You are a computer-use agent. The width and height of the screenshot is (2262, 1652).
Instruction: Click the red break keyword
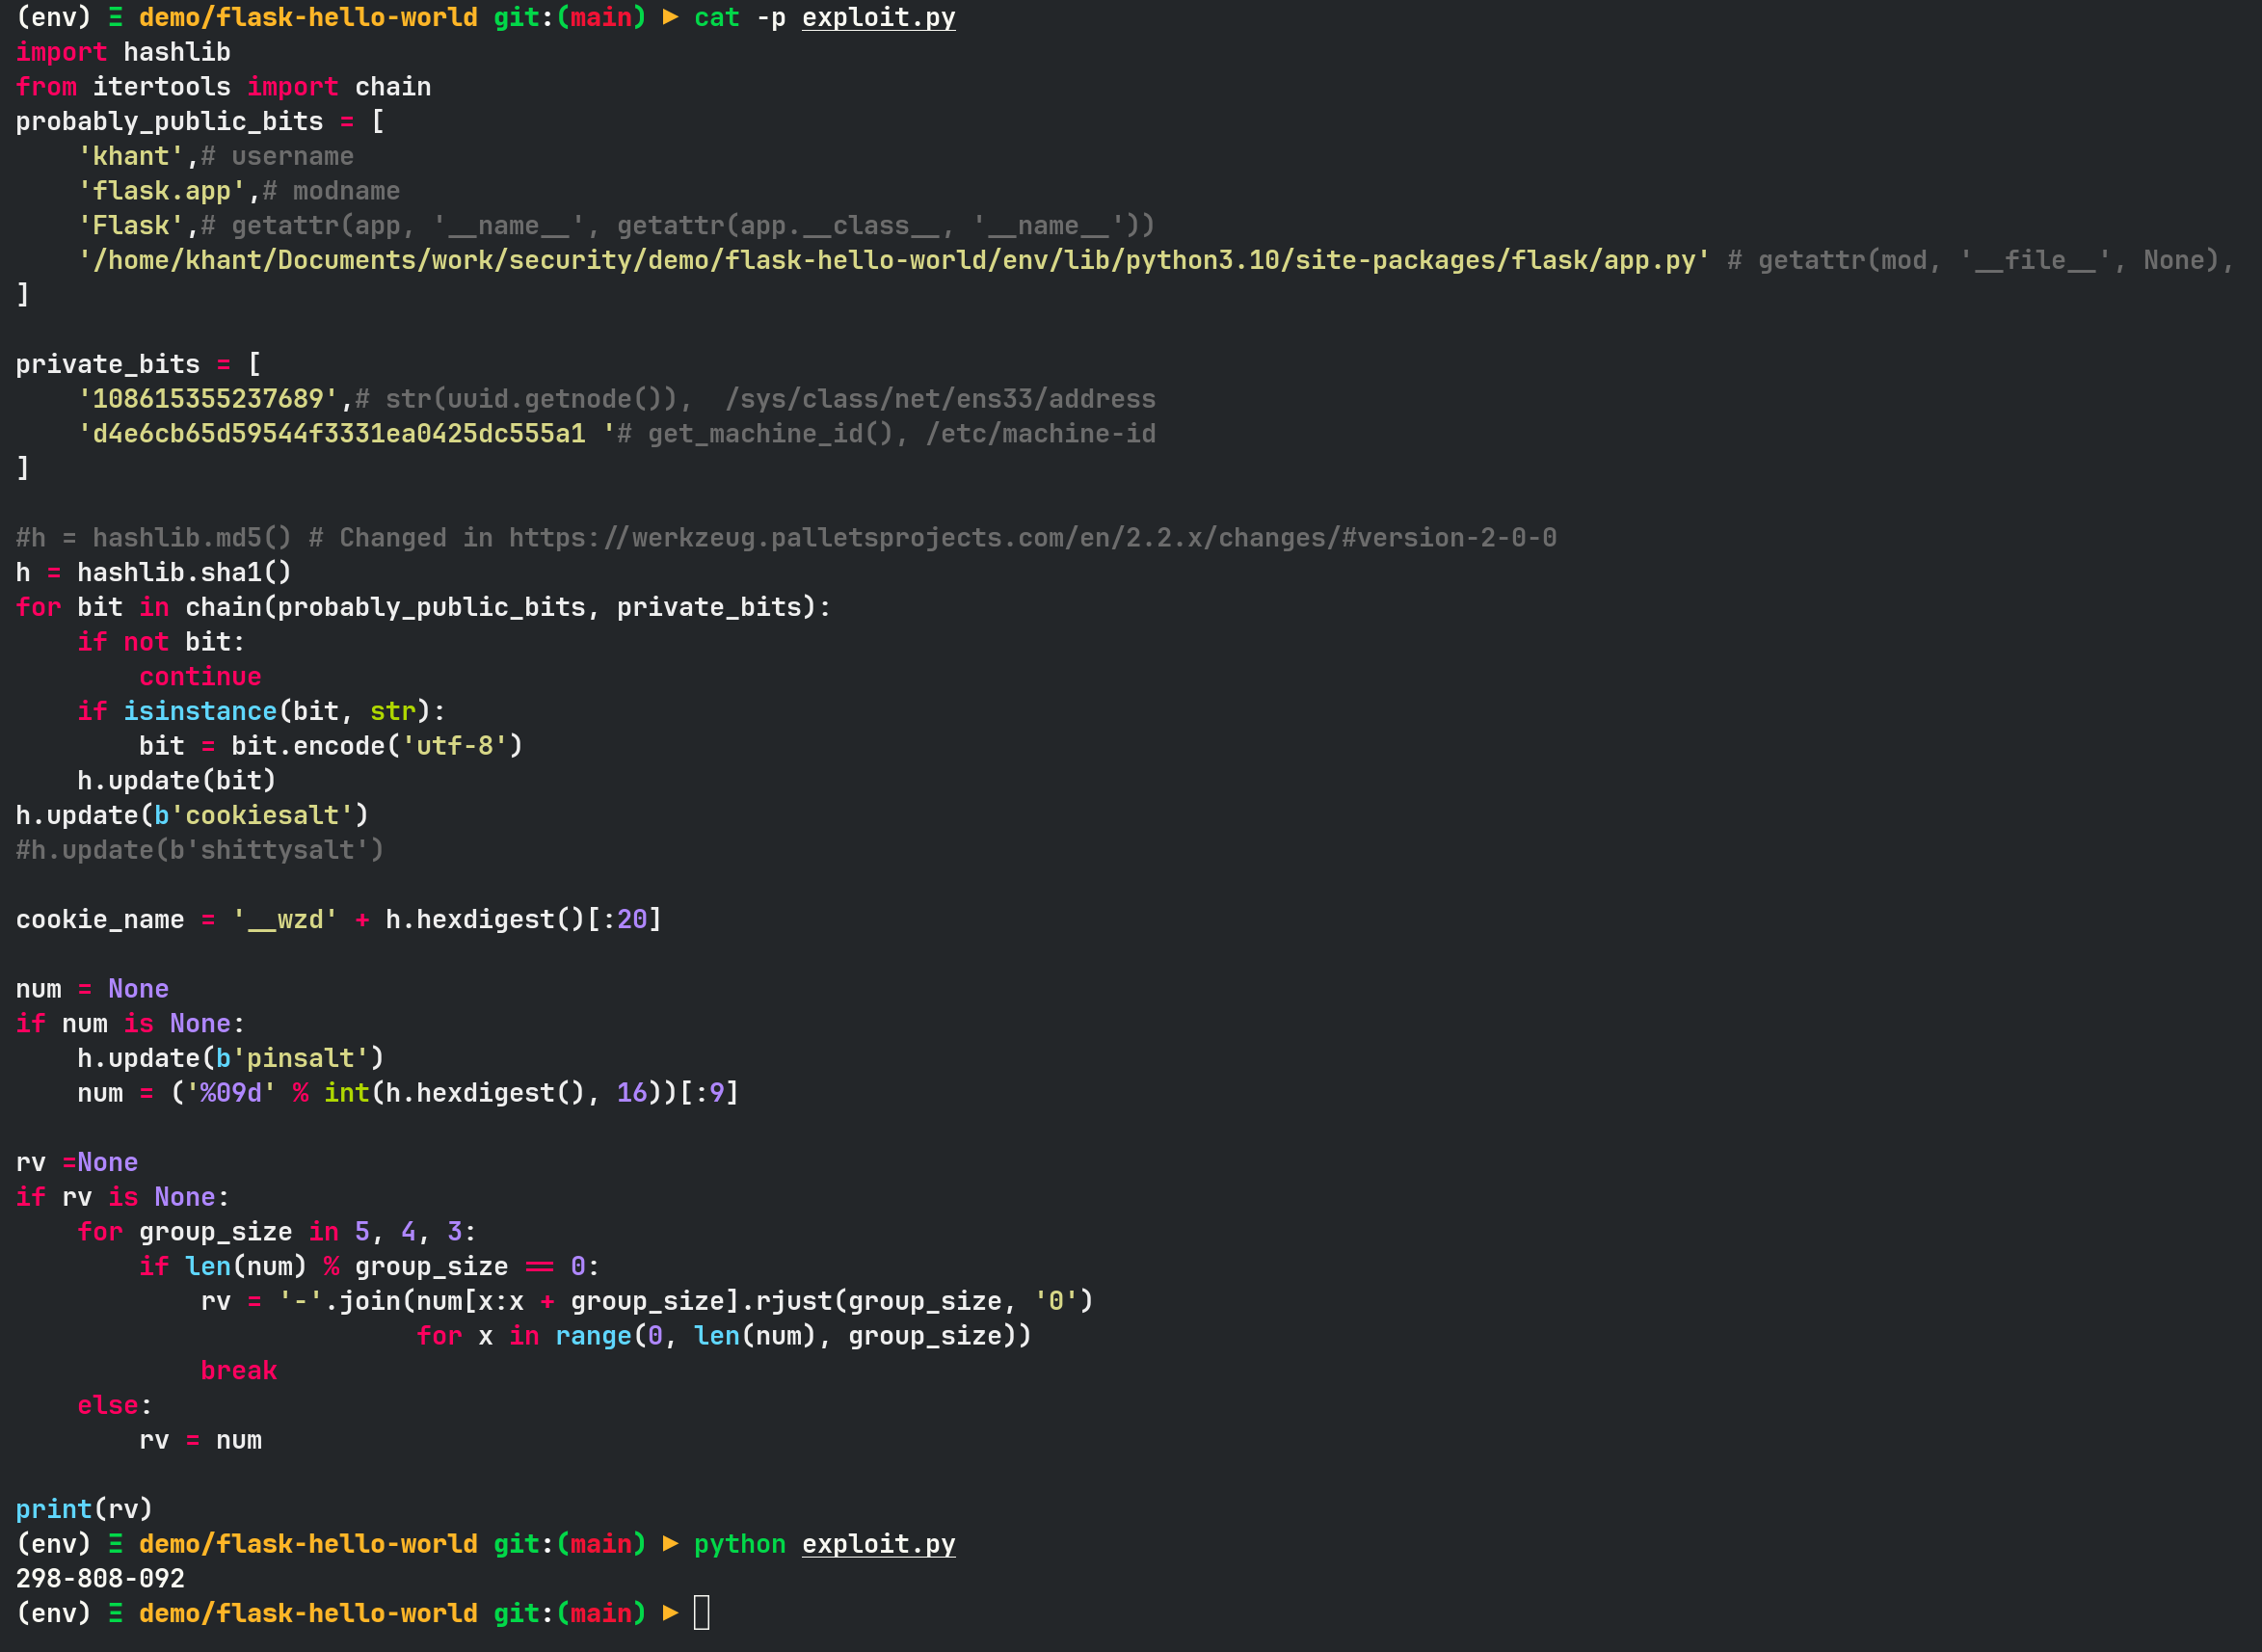pyautogui.click(x=238, y=1371)
